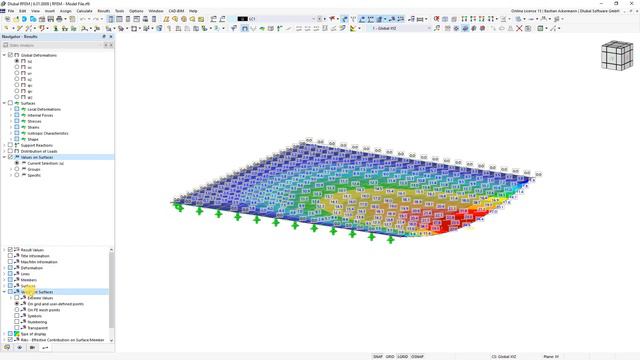Expand the Local Deformations node
Image resolution: width=640 pixels, height=360 pixels.
coord(11,109)
